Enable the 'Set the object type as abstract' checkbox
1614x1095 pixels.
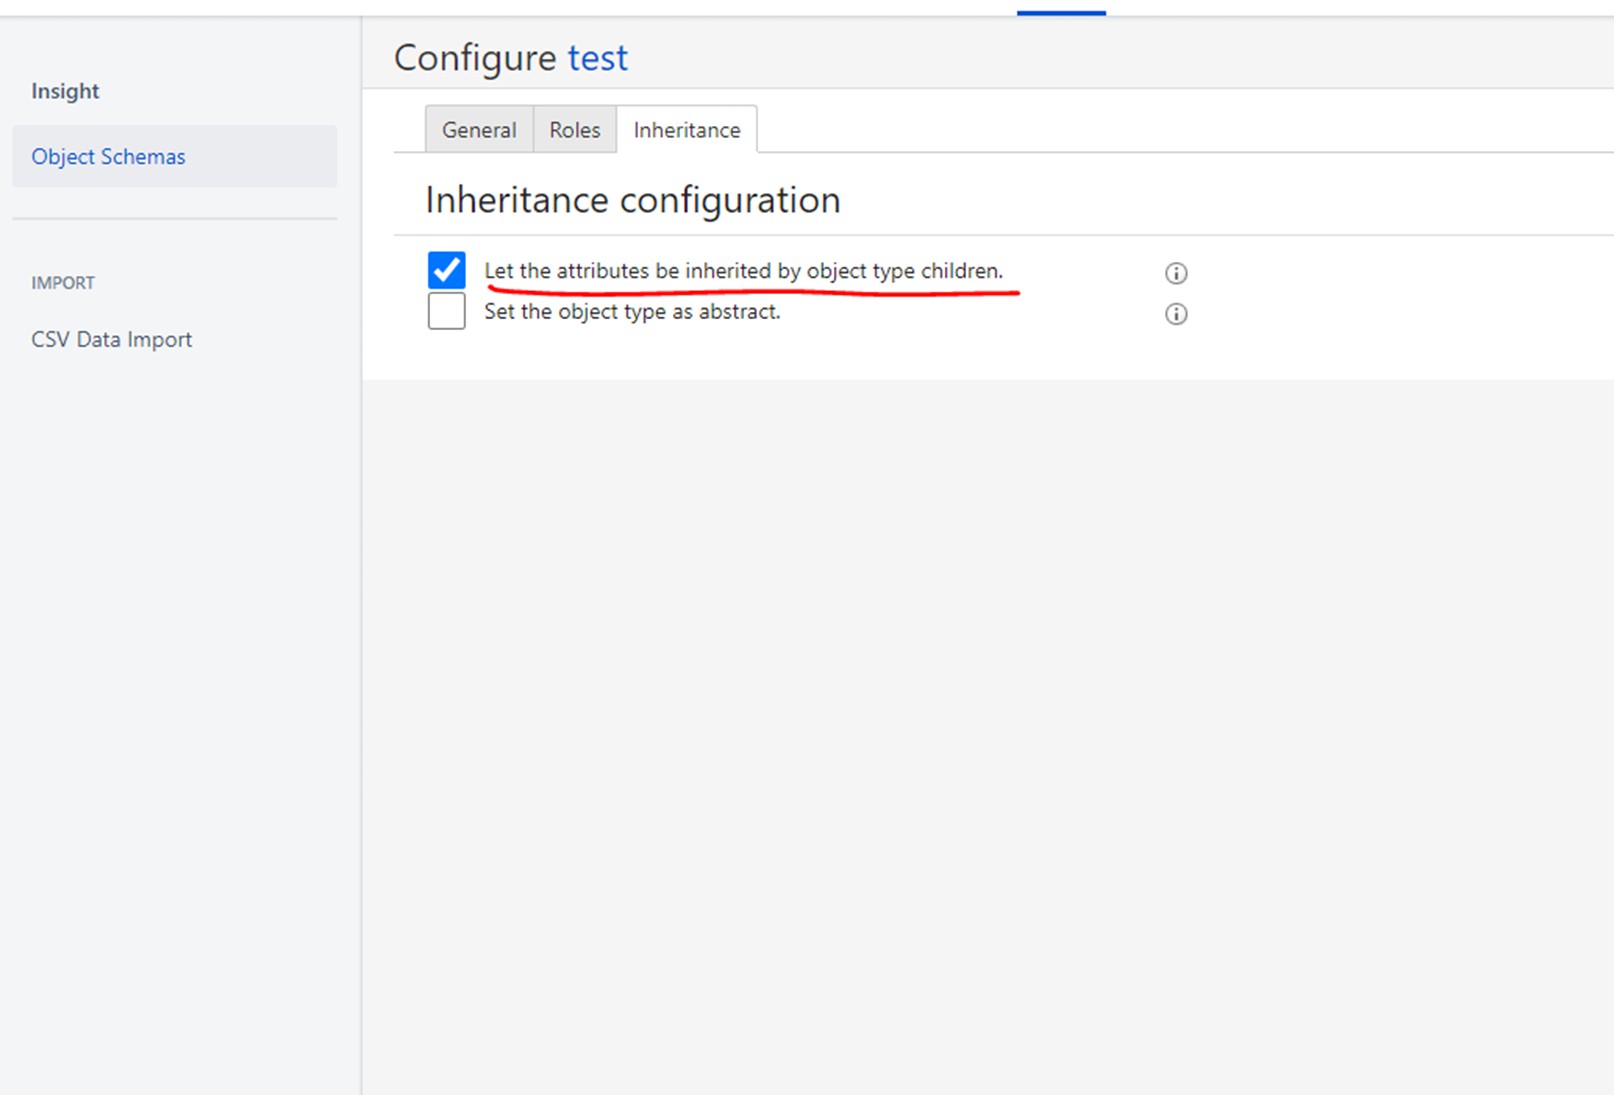coord(446,311)
